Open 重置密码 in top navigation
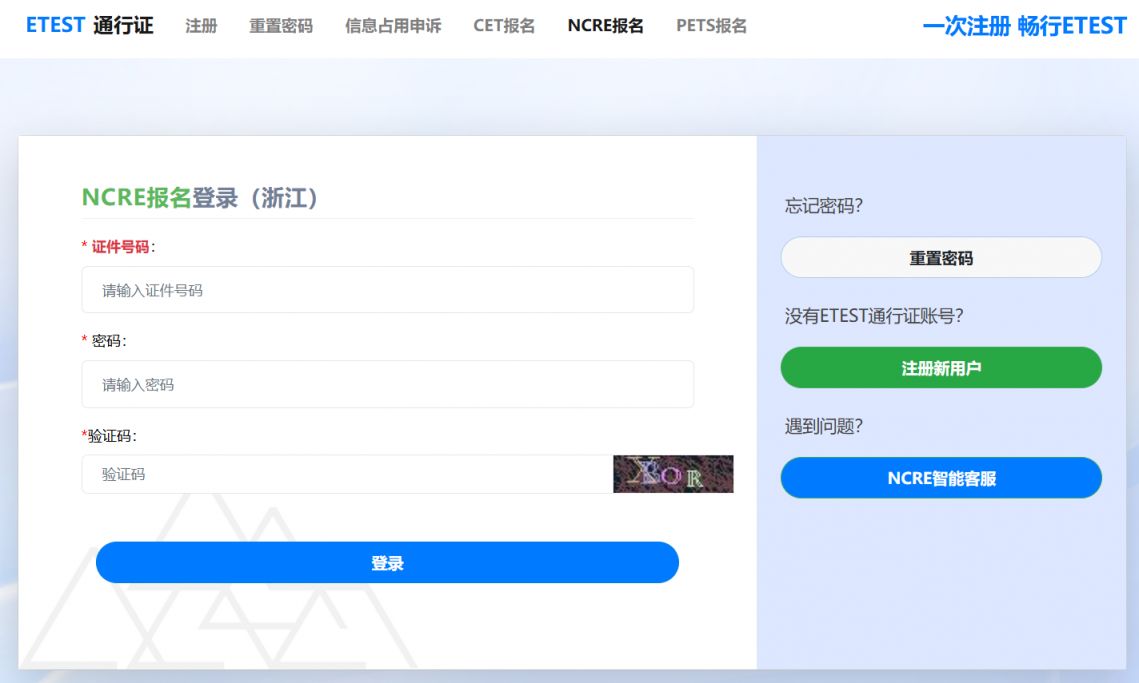The image size is (1139, 683). coord(281,26)
